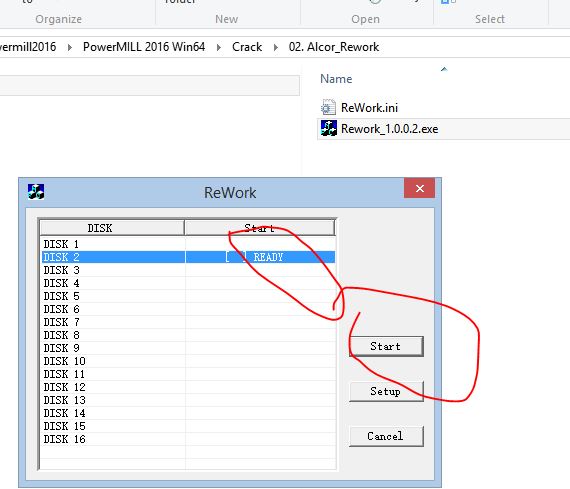
Task: Select the DISK 7 row
Action: coord(188,322)
